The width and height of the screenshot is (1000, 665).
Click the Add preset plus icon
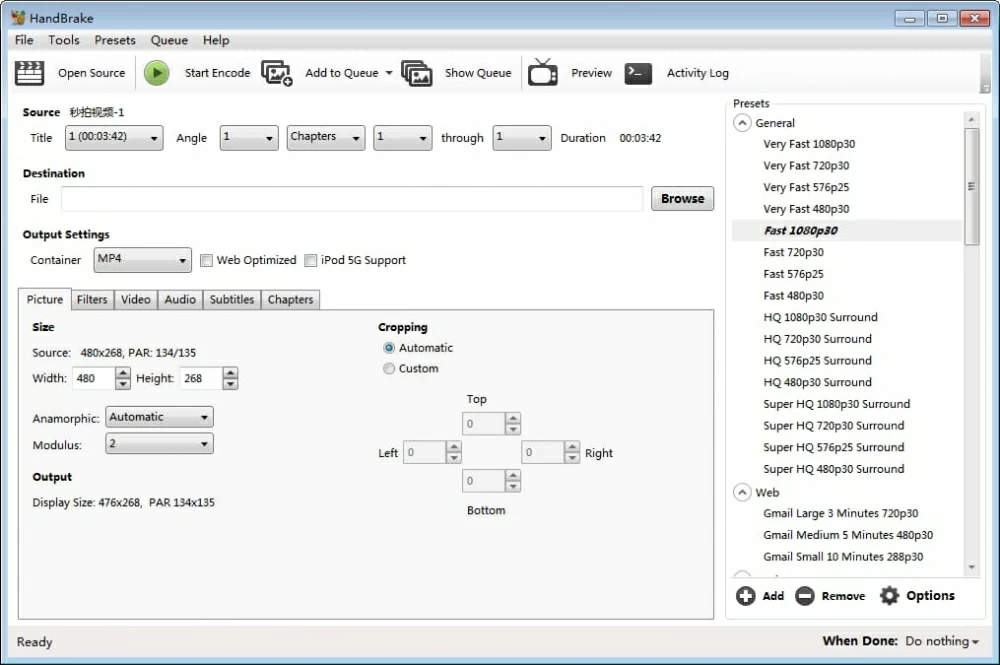(746, 596)
